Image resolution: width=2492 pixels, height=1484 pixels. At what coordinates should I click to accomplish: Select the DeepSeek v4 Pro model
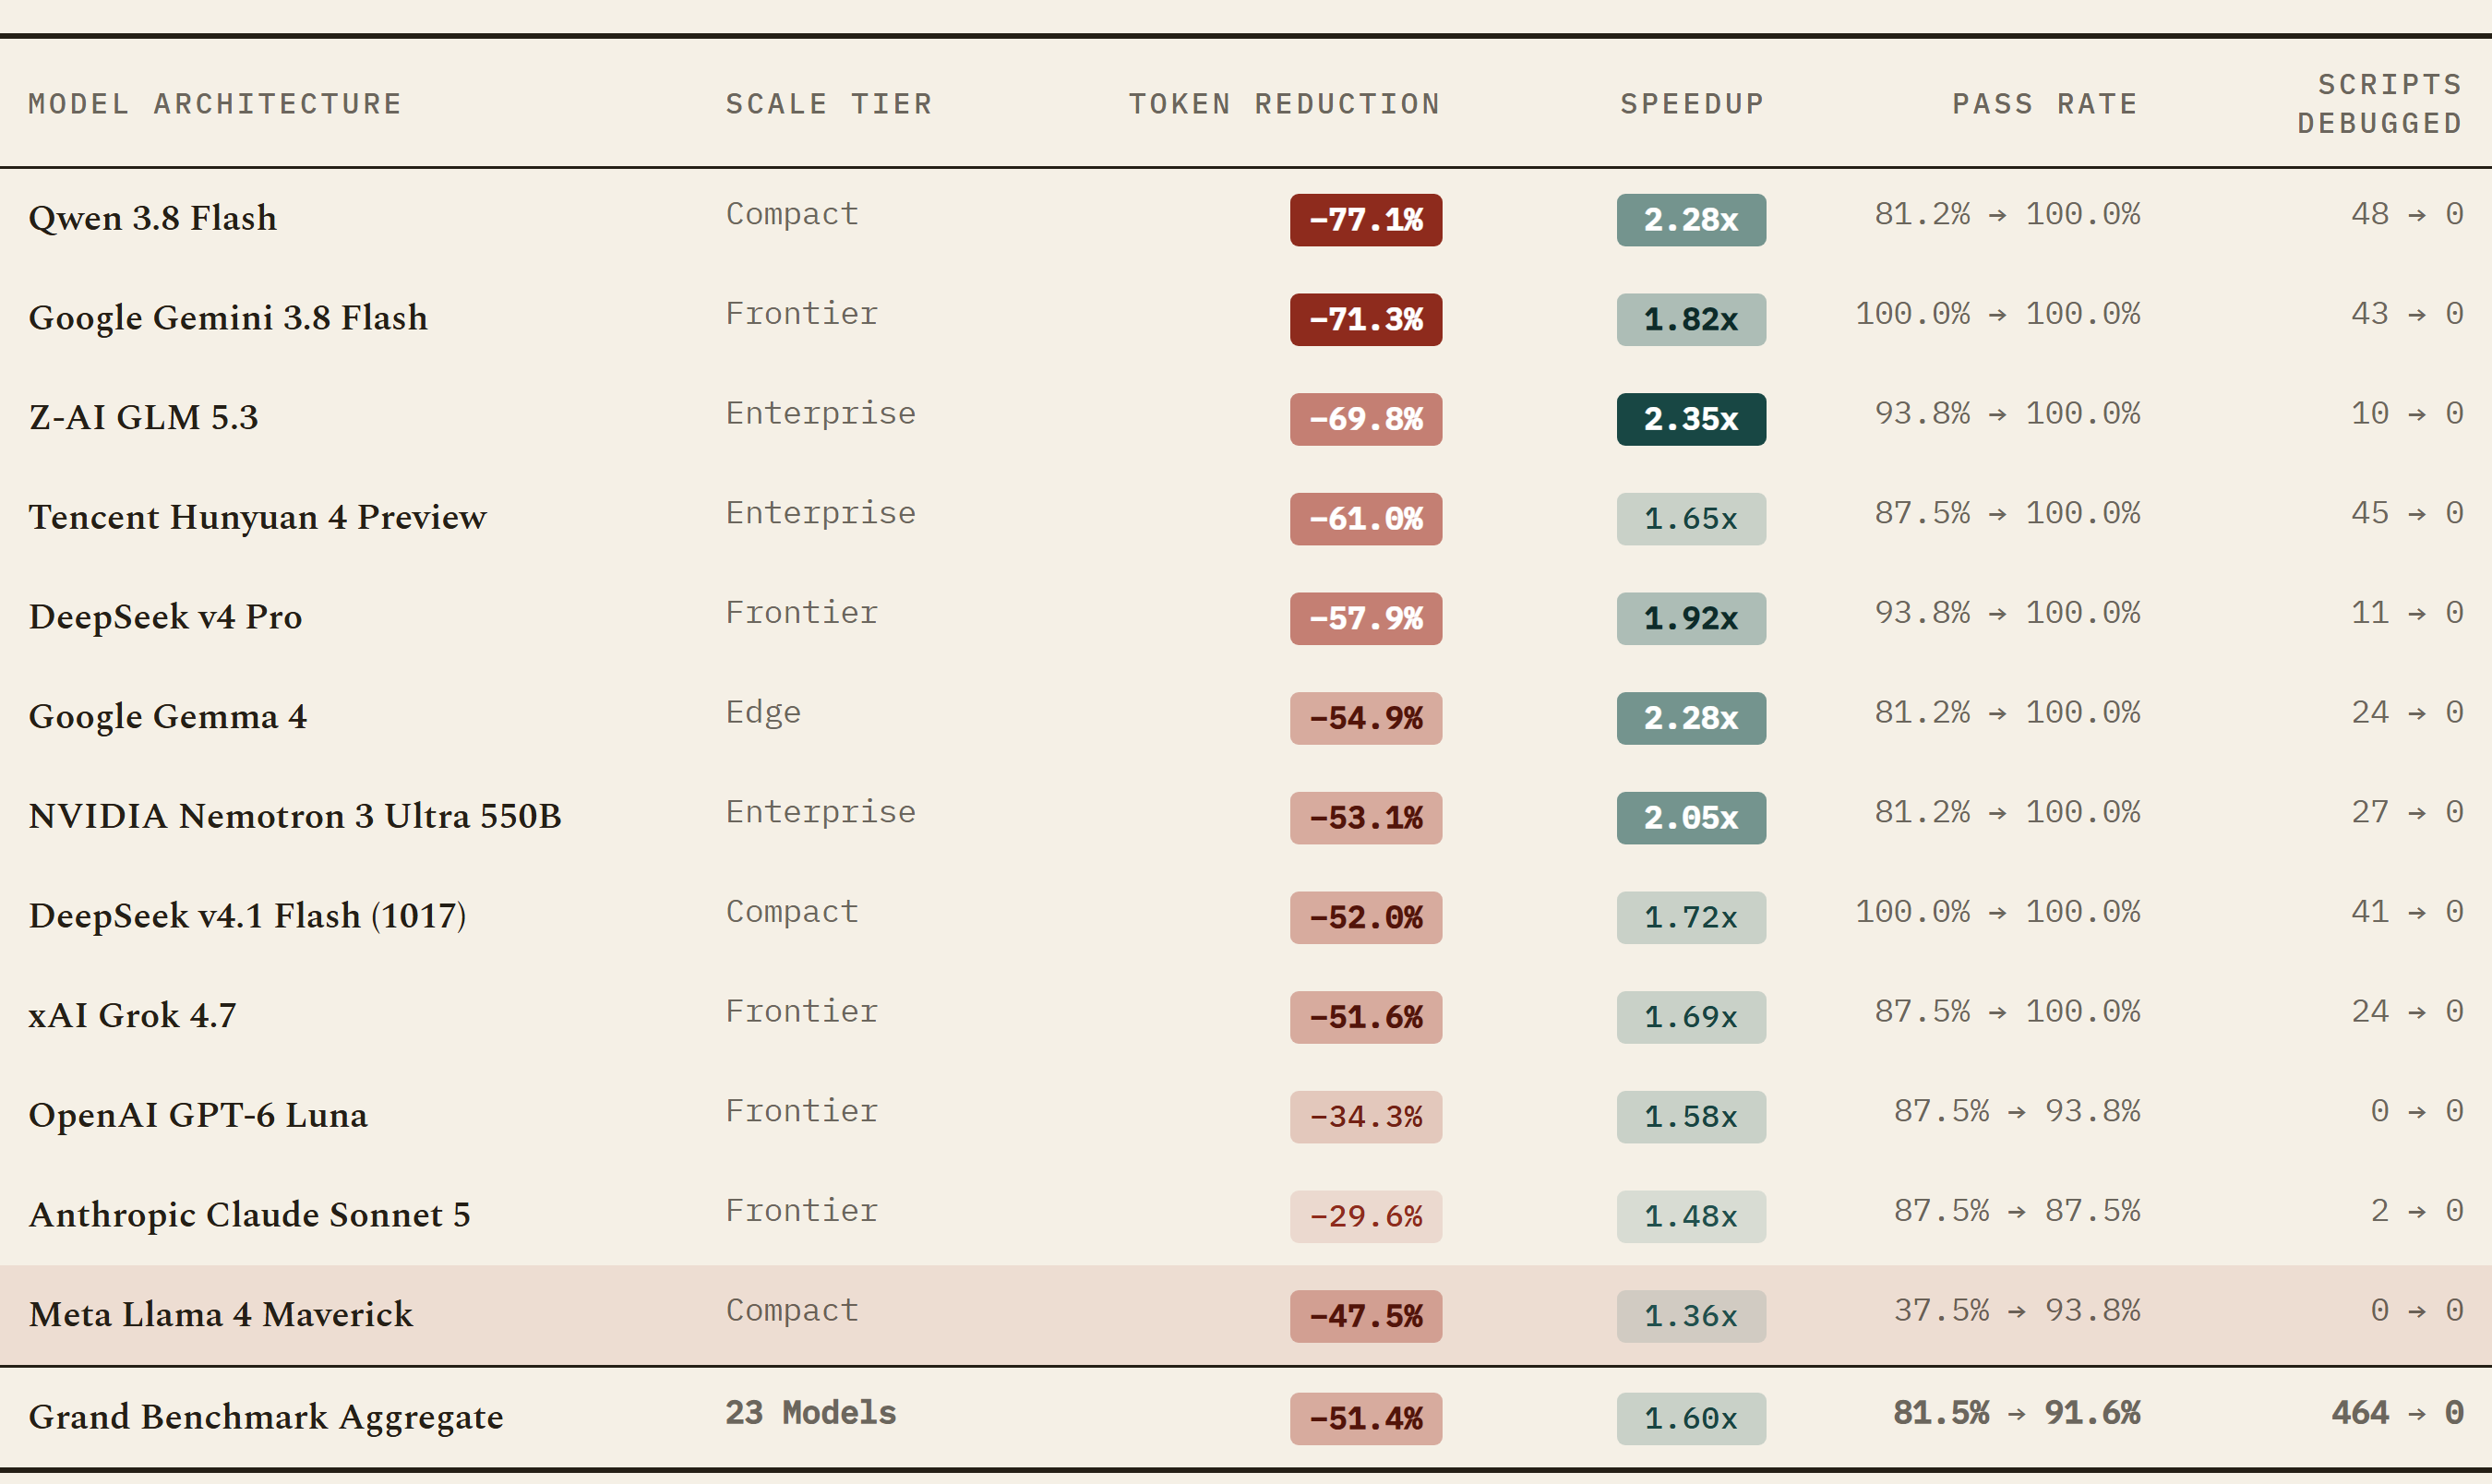point(165,617)
